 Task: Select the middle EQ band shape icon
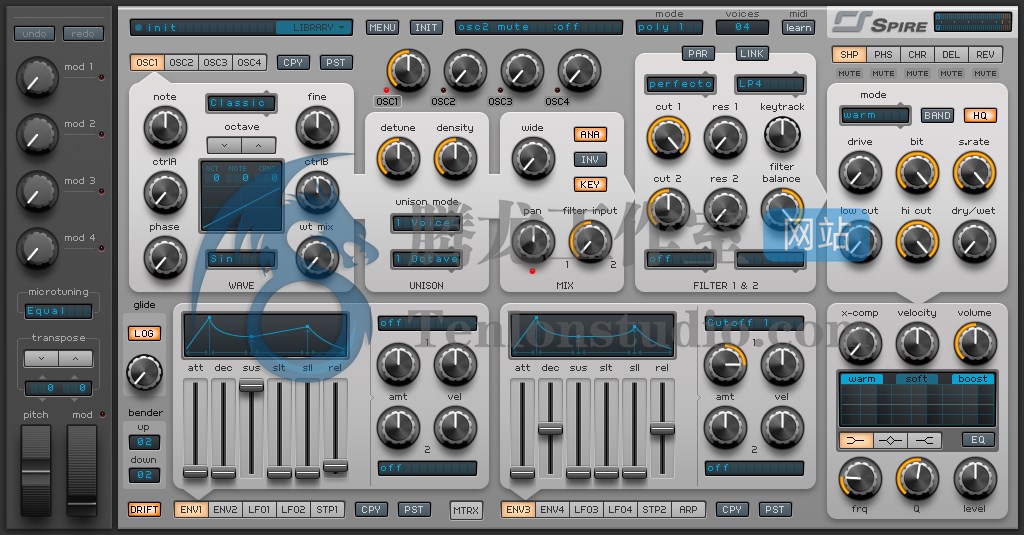coord(890,440)
